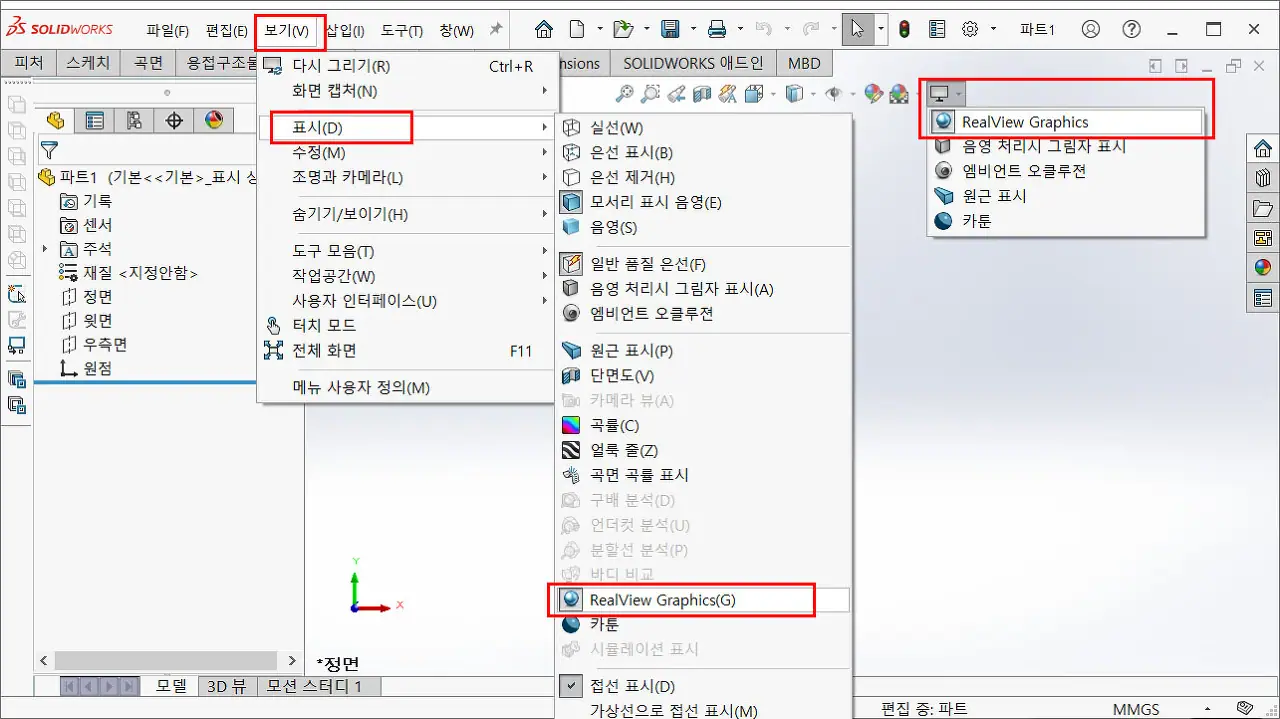Switch to the SOLIDWORKS 애드인 tab
Viewport: 1280px width, 719px height.
693,63
